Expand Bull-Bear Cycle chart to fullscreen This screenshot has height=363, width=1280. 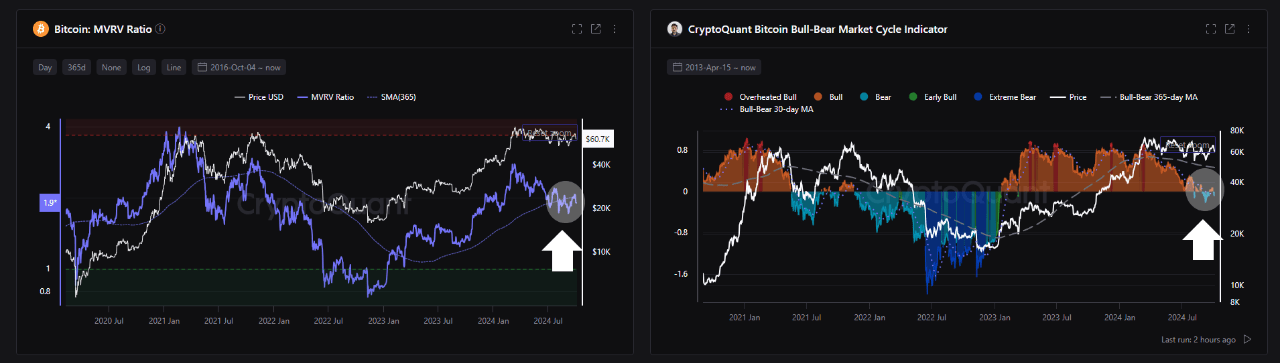1212,29
